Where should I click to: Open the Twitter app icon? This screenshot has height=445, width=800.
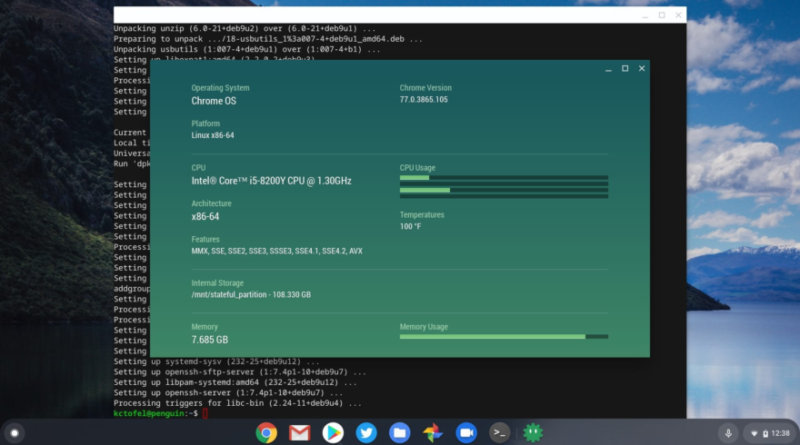[x=366, y=433]
